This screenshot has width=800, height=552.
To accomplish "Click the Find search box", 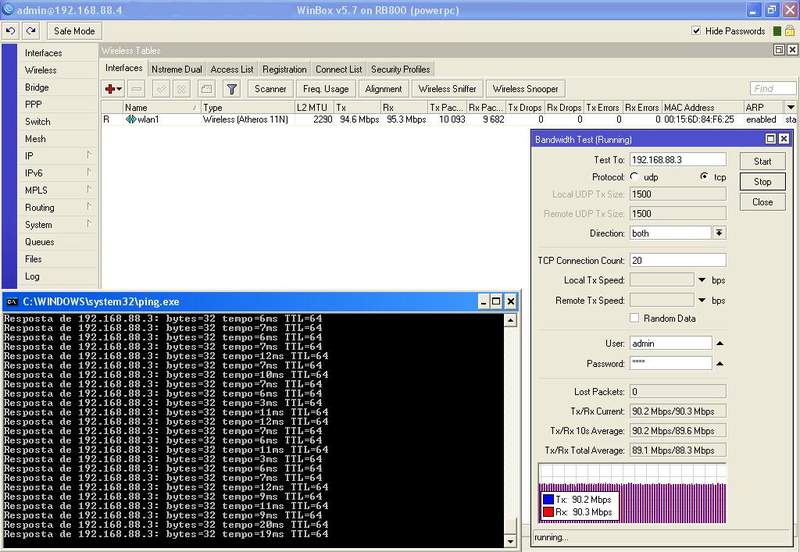I will [773, 88].
